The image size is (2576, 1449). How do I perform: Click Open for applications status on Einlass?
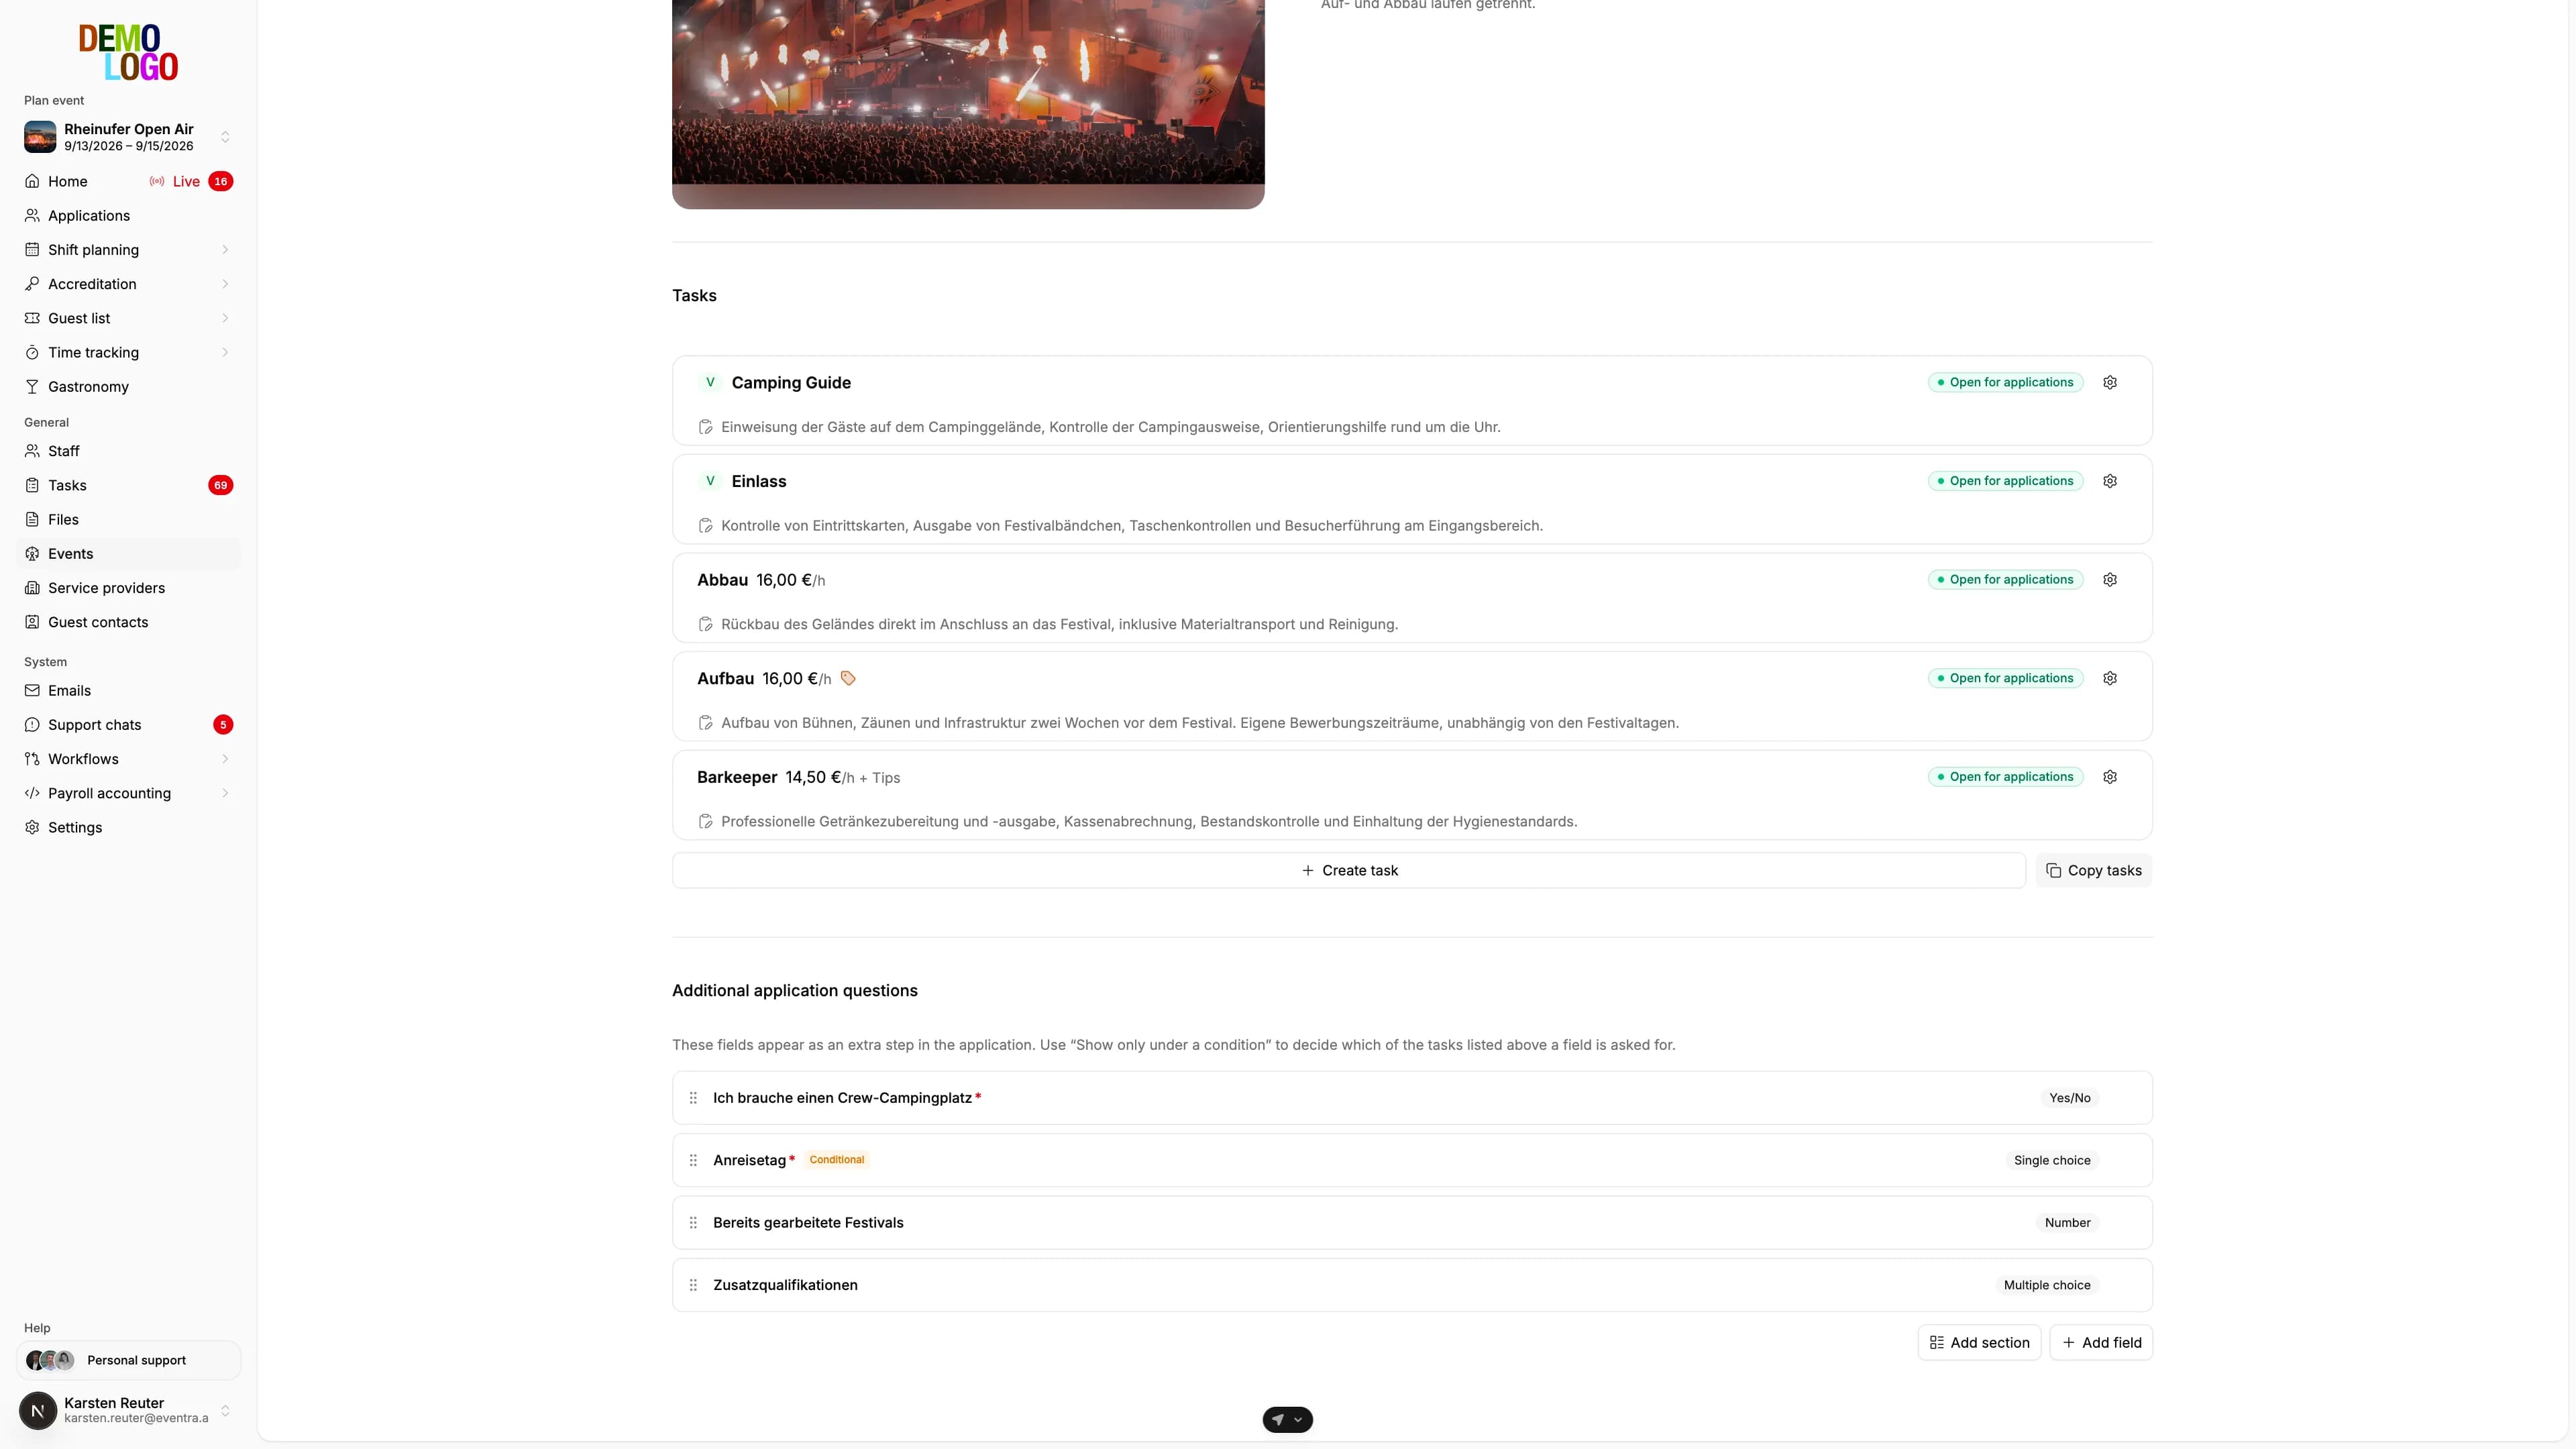coord(2005,481)
